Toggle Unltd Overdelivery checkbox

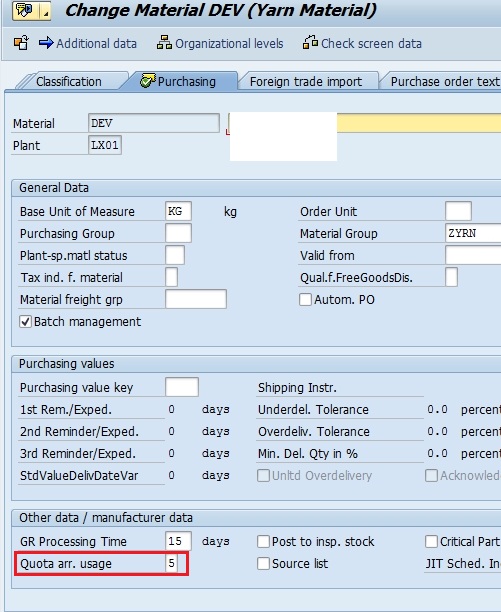[263, 475]
